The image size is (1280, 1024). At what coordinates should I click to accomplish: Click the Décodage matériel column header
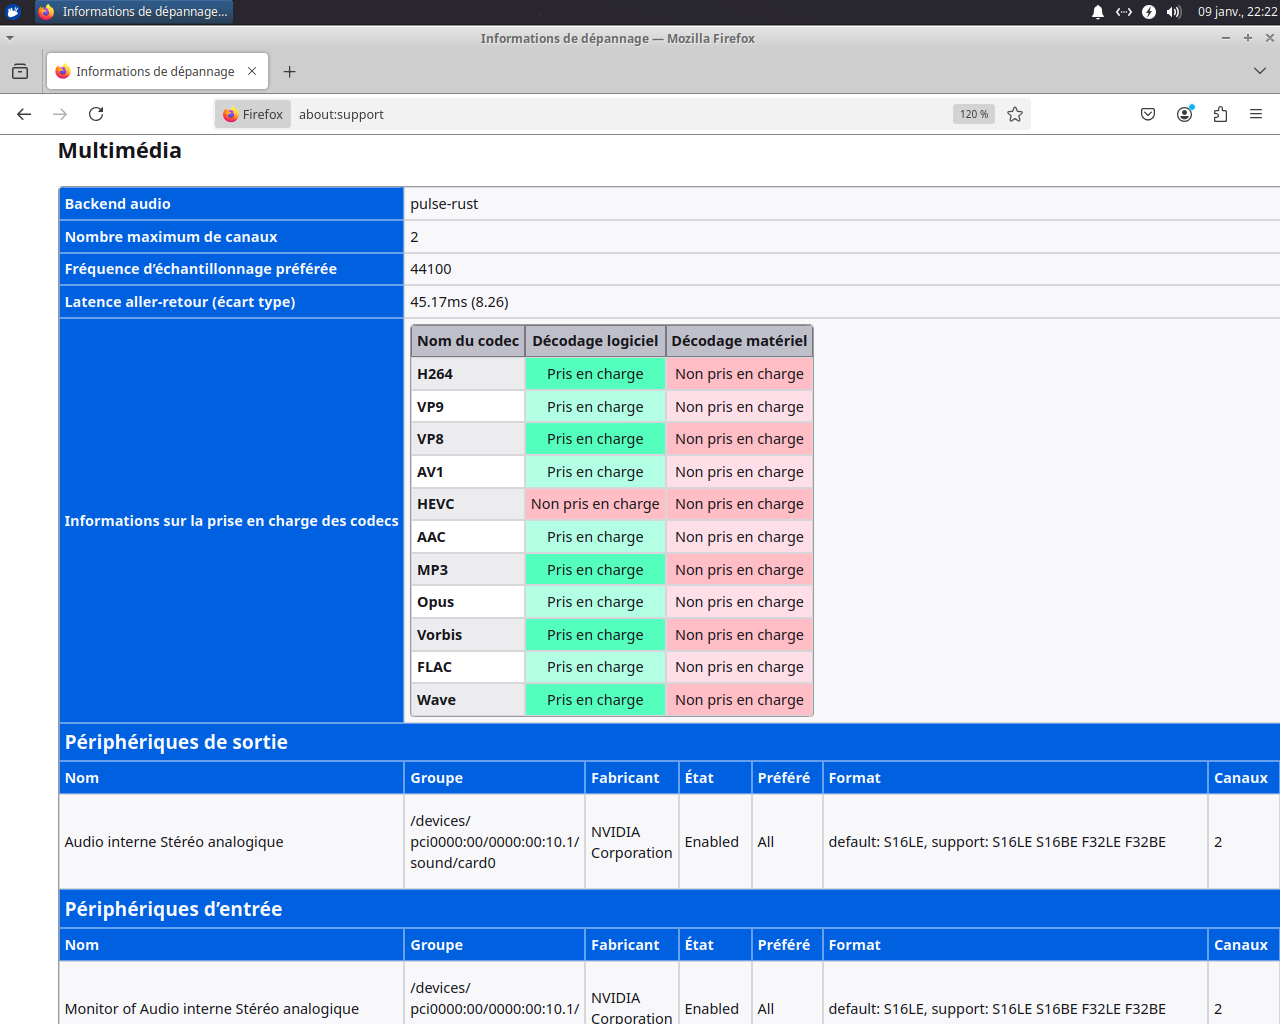(x=739, y=341)
